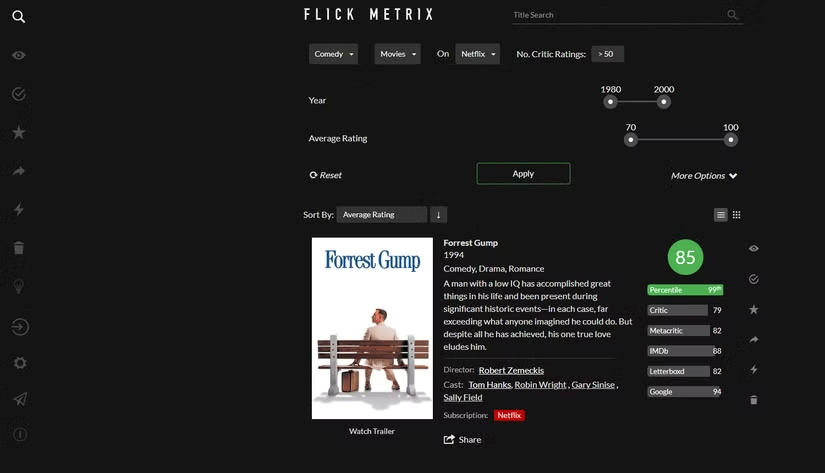Click the Netflix subscription badge
This screenshot has width=825, height=473.
pyautogui.click(x=509, y=416)
